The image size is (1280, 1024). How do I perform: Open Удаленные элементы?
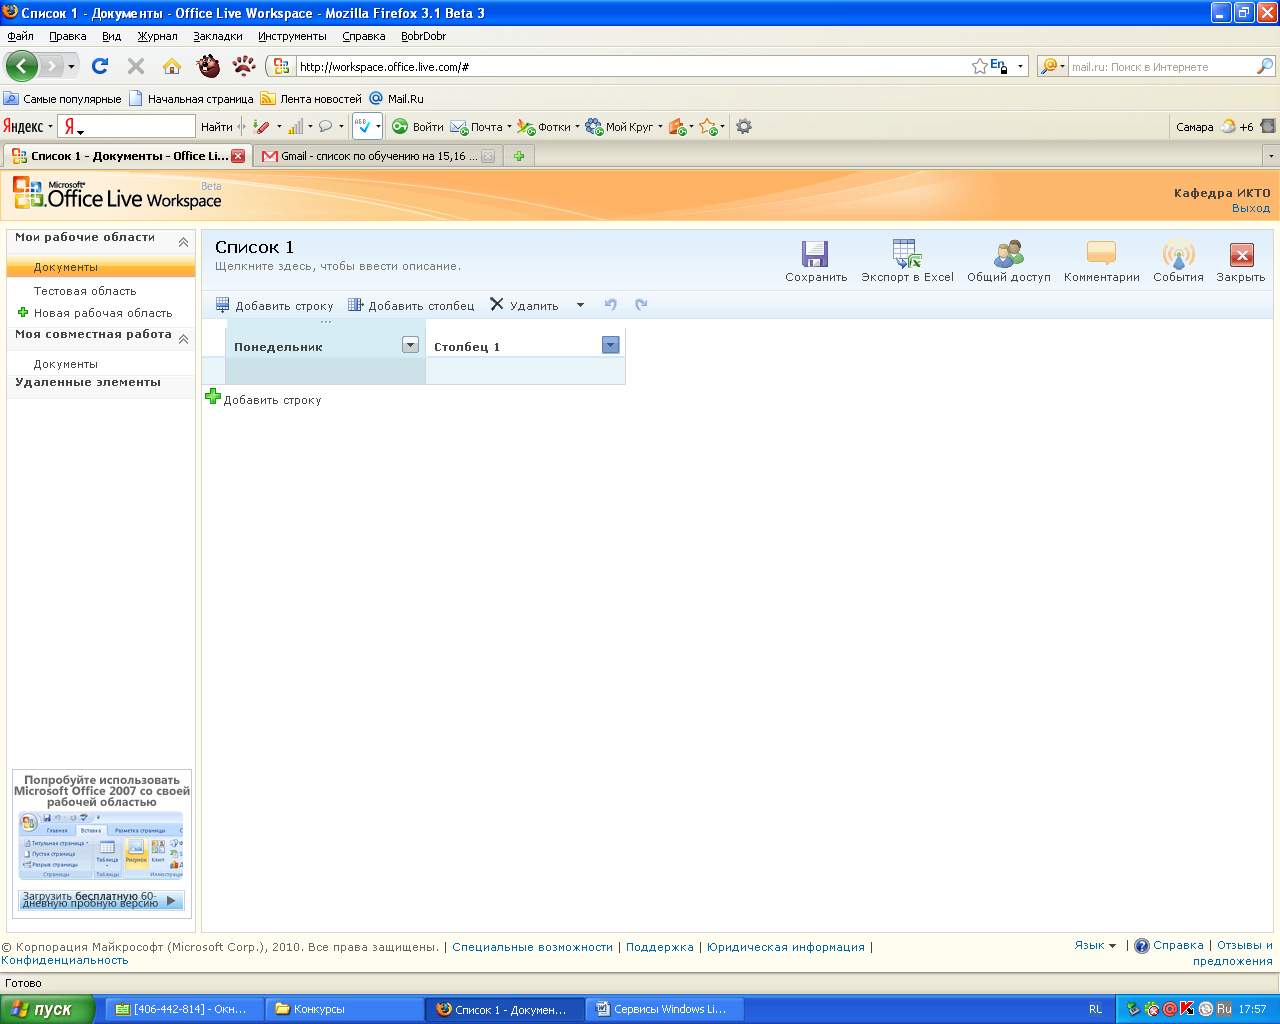coord(88,382)
